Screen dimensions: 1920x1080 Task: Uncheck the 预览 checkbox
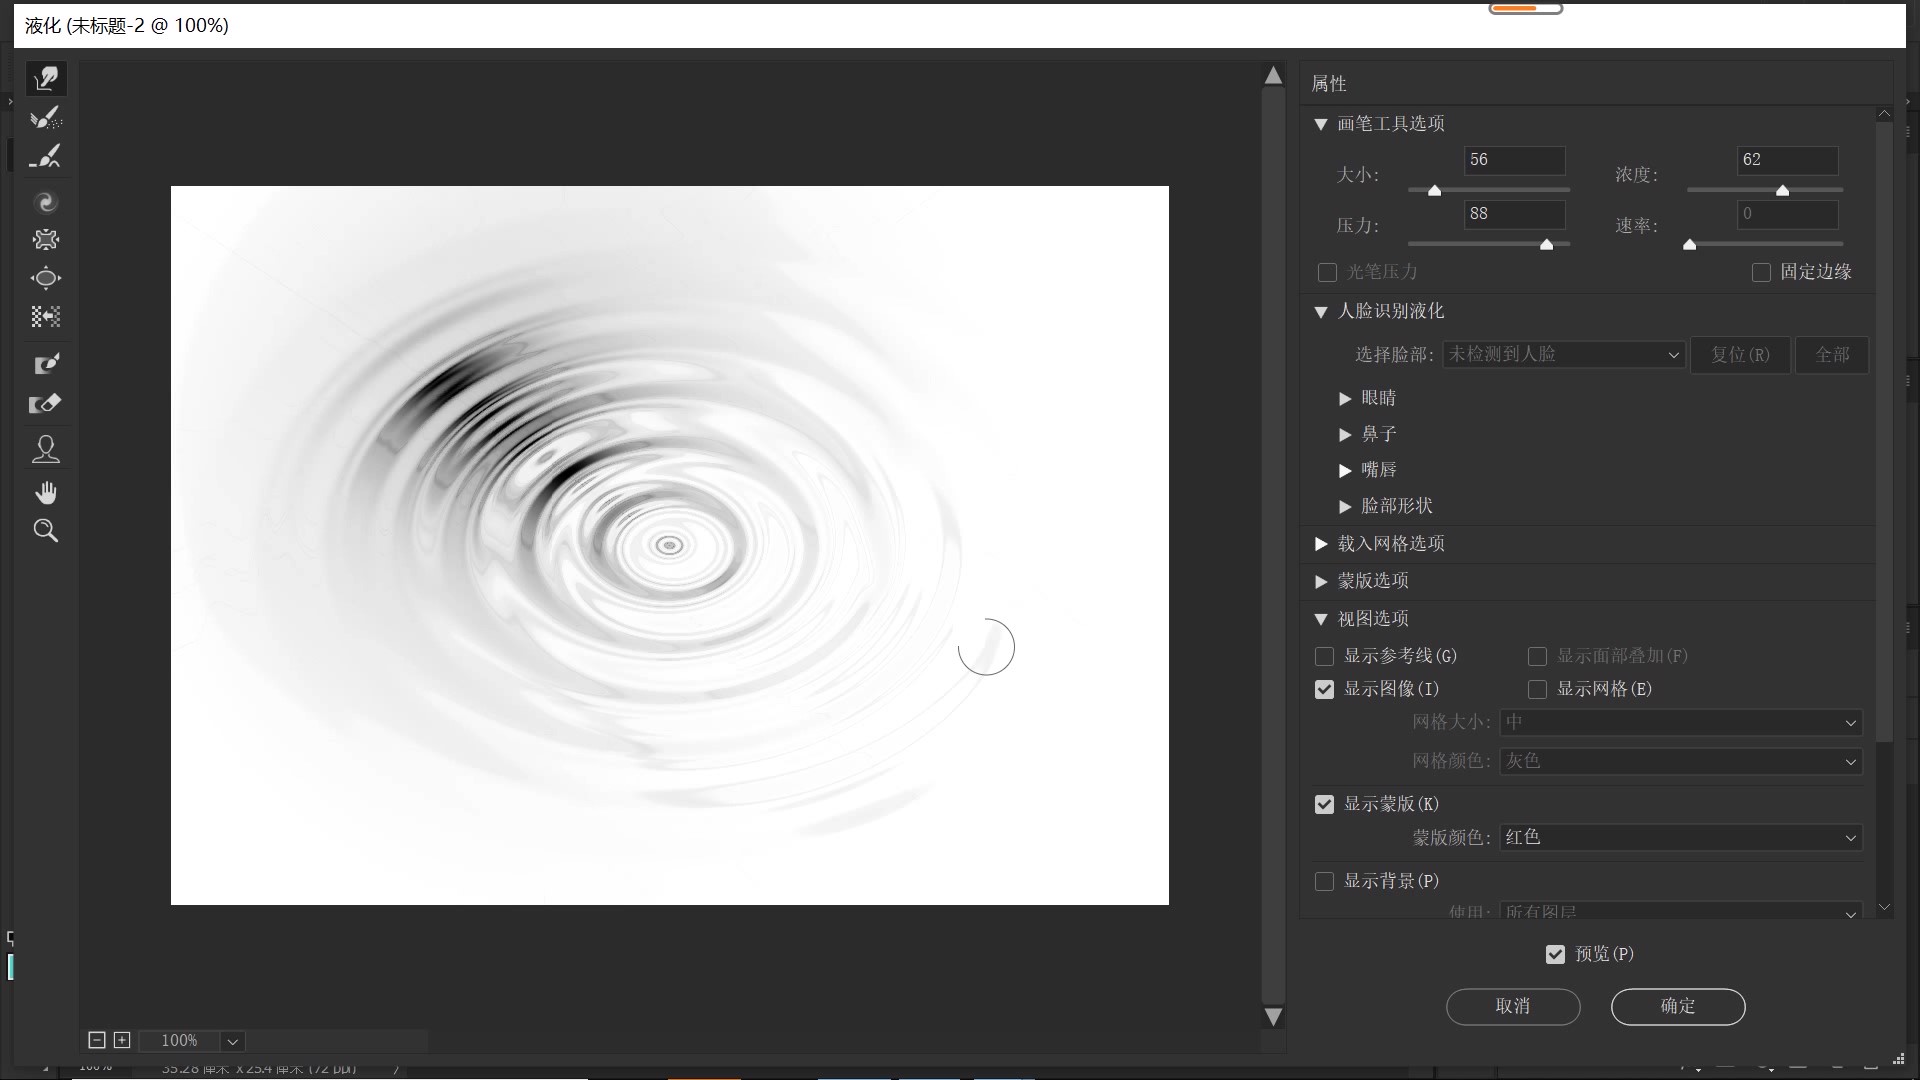click(1555, 955)
